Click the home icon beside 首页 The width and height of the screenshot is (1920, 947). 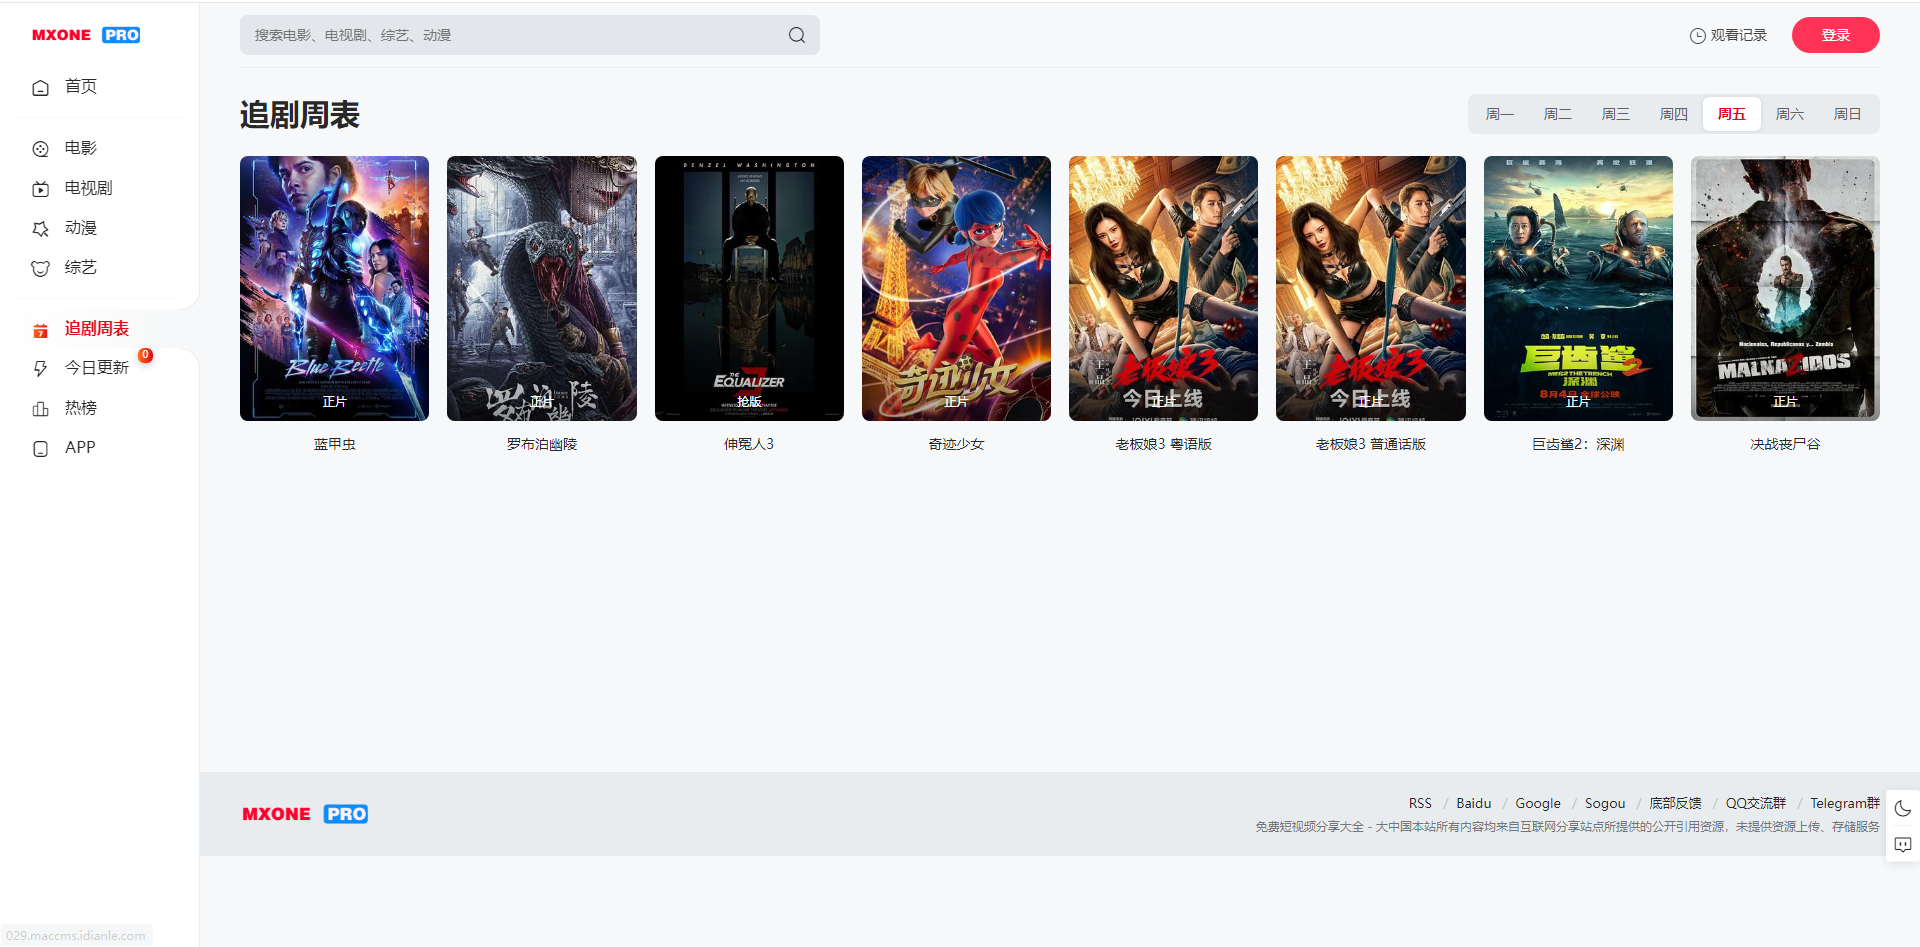(40, 88)
